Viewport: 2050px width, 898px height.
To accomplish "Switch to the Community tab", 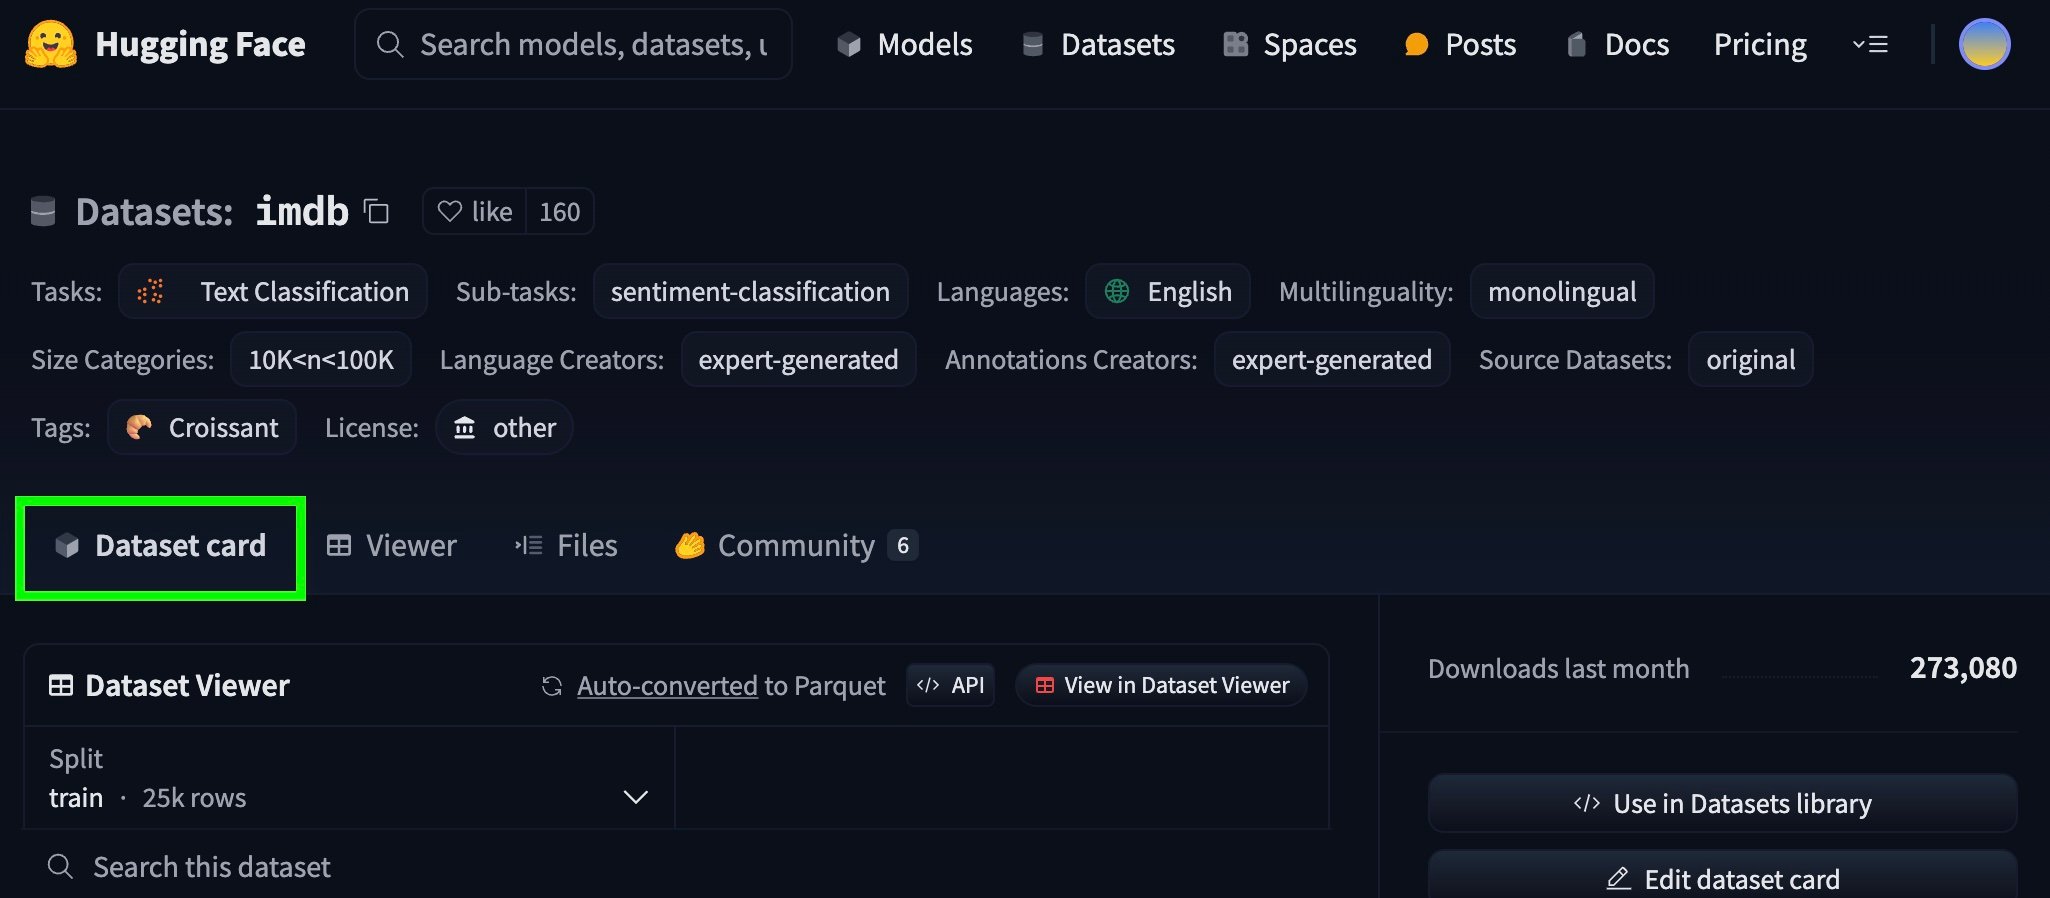I will tap(796, 546).
